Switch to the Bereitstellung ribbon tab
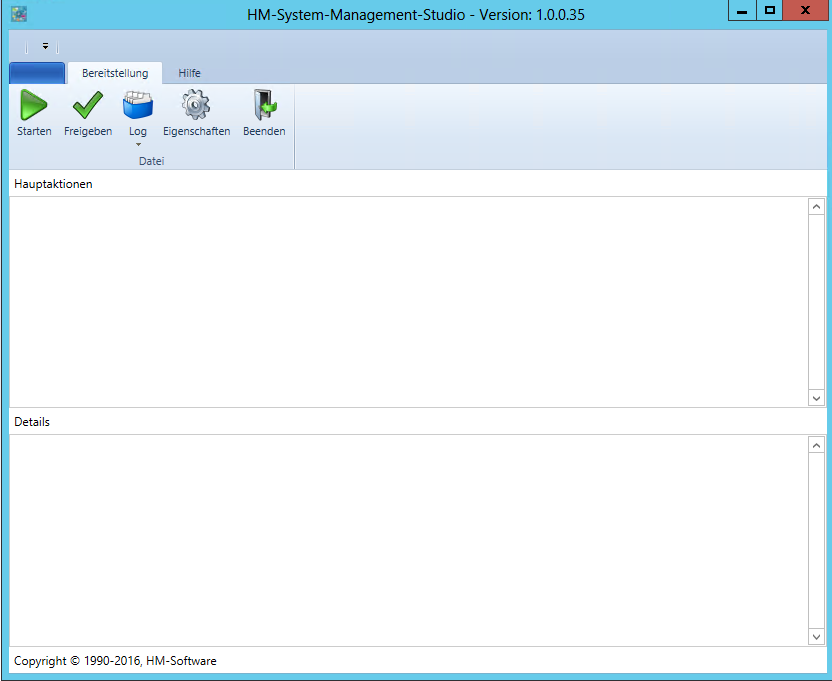The height and width of the screenshot is (681, 832). coord(115,73)
